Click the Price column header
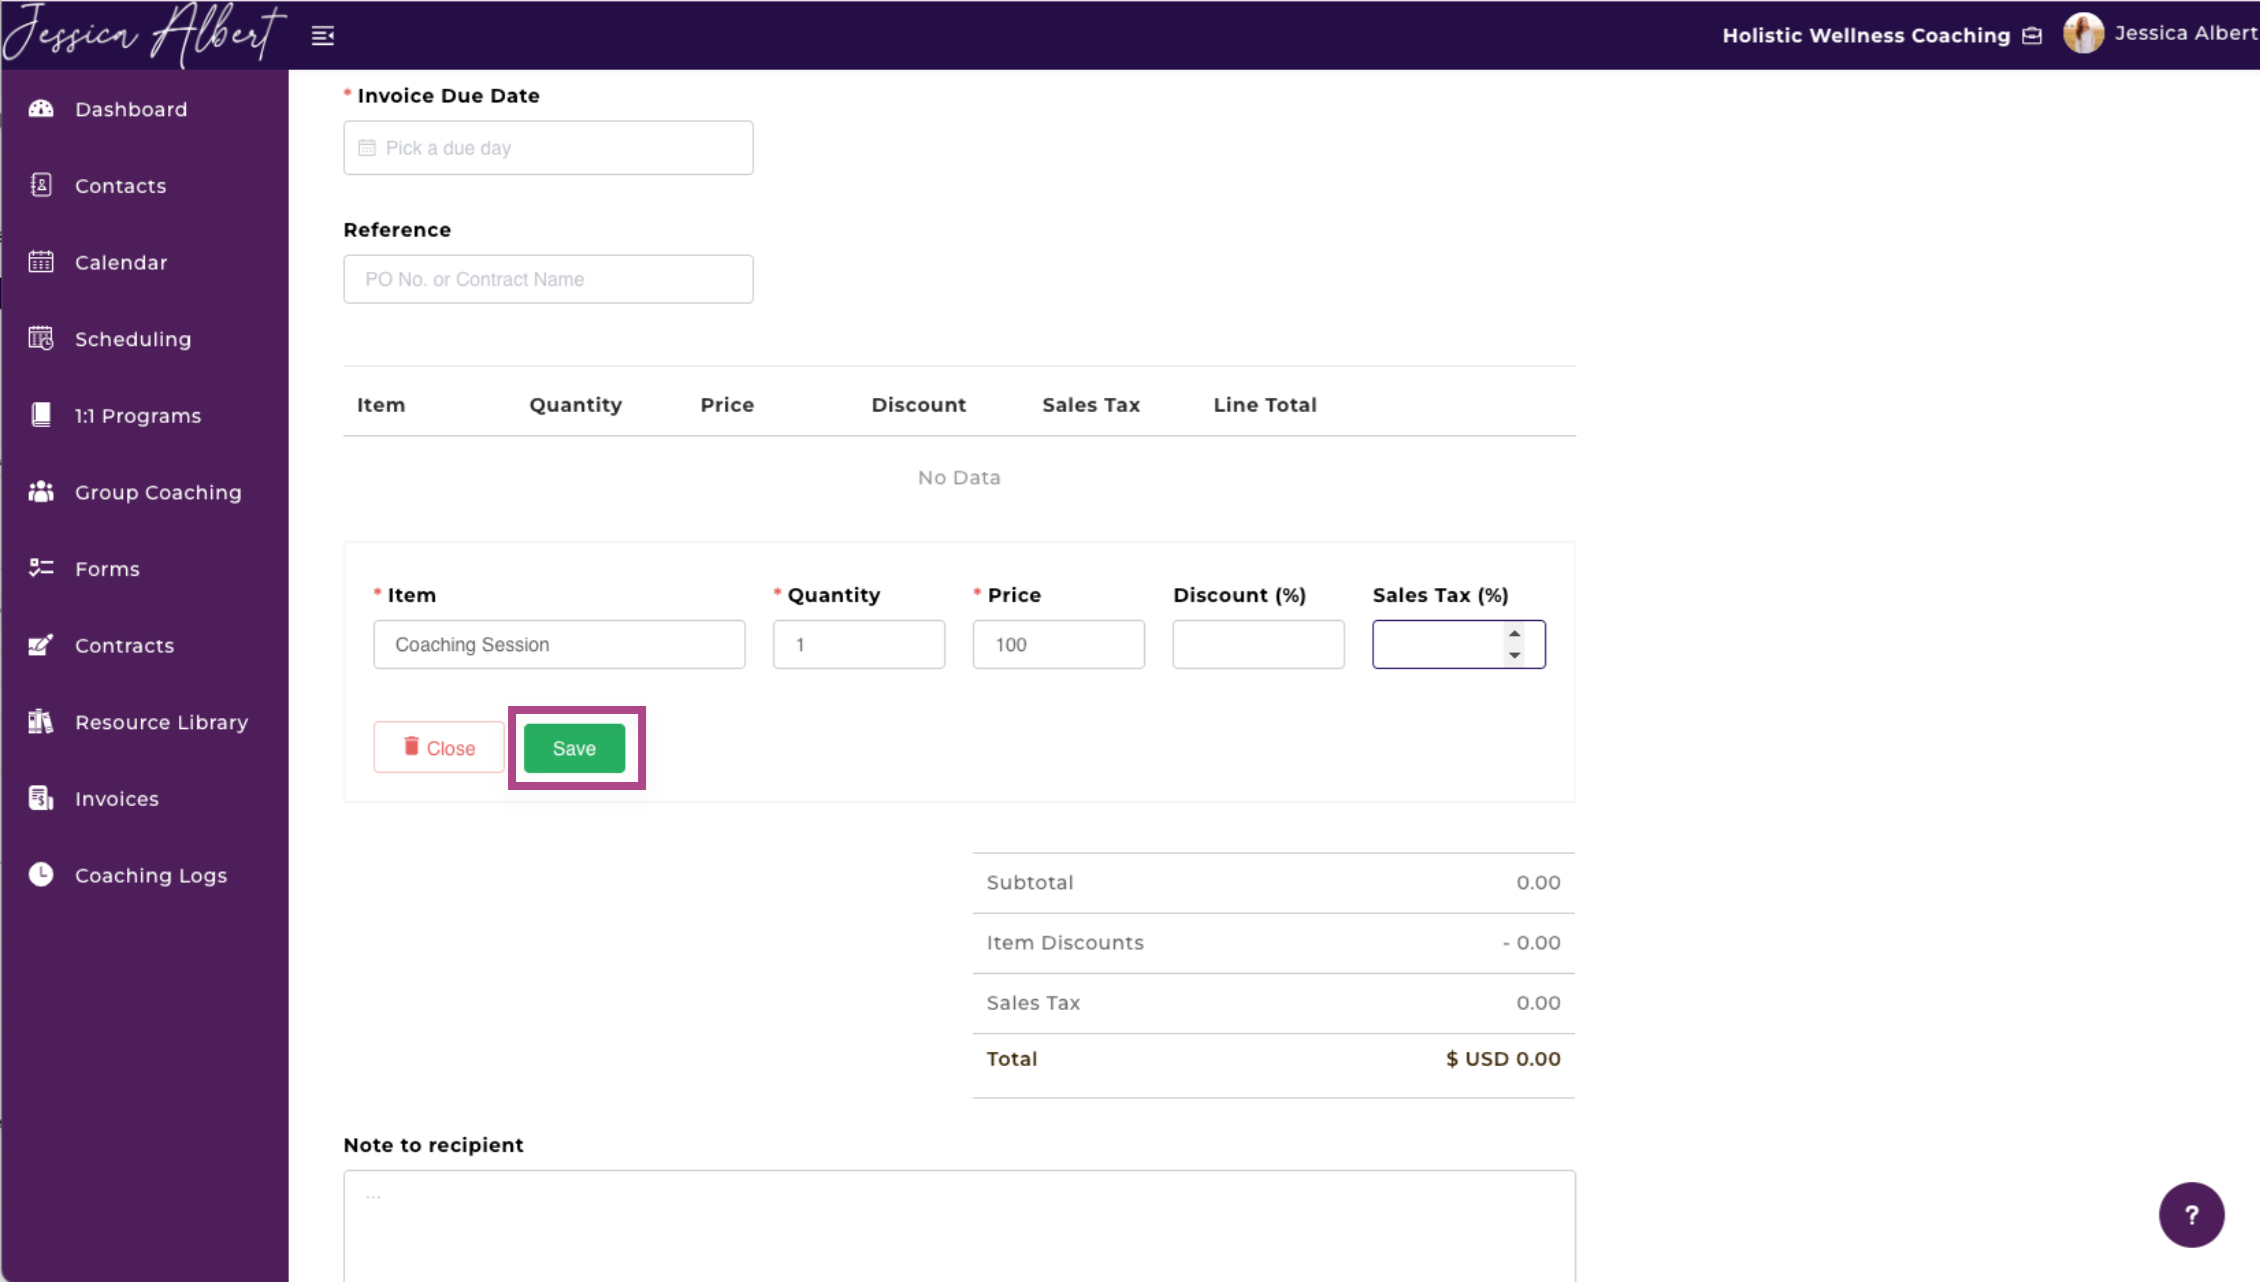 (727, 405)
